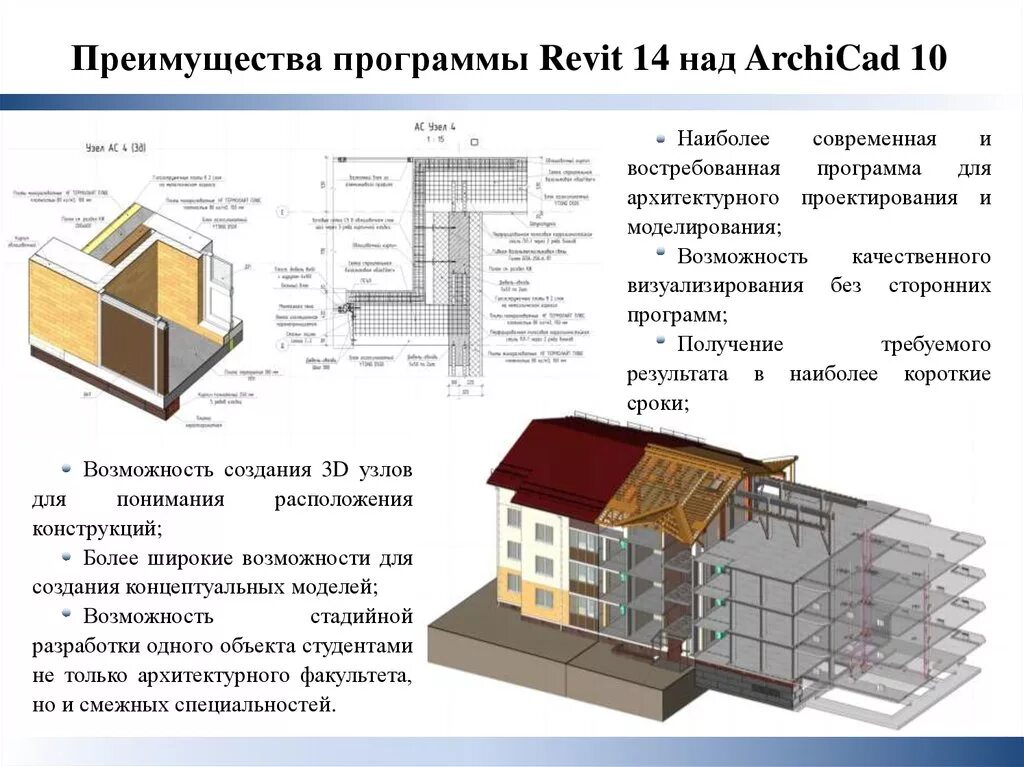Click the bullet text 'Возможность качественного визуализирования'
Image resolution: width=1024 pixels, height=767 pixels.
point(809,286)
